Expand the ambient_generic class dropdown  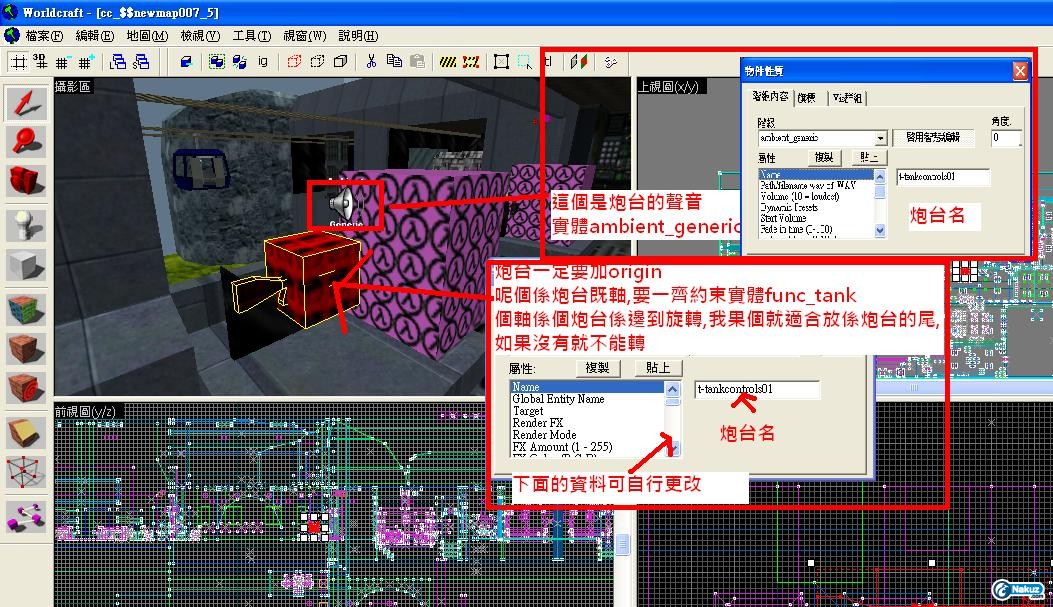[x=880, y=138]
